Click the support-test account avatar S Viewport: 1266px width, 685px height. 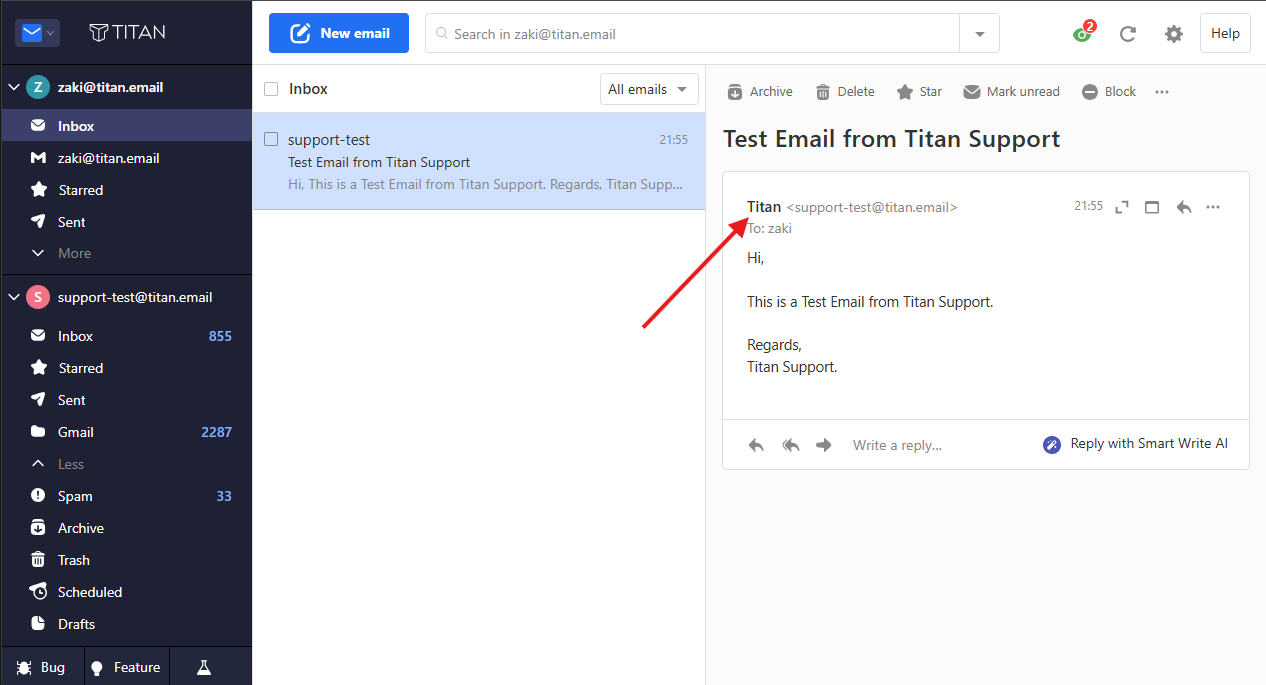point(38,297)
